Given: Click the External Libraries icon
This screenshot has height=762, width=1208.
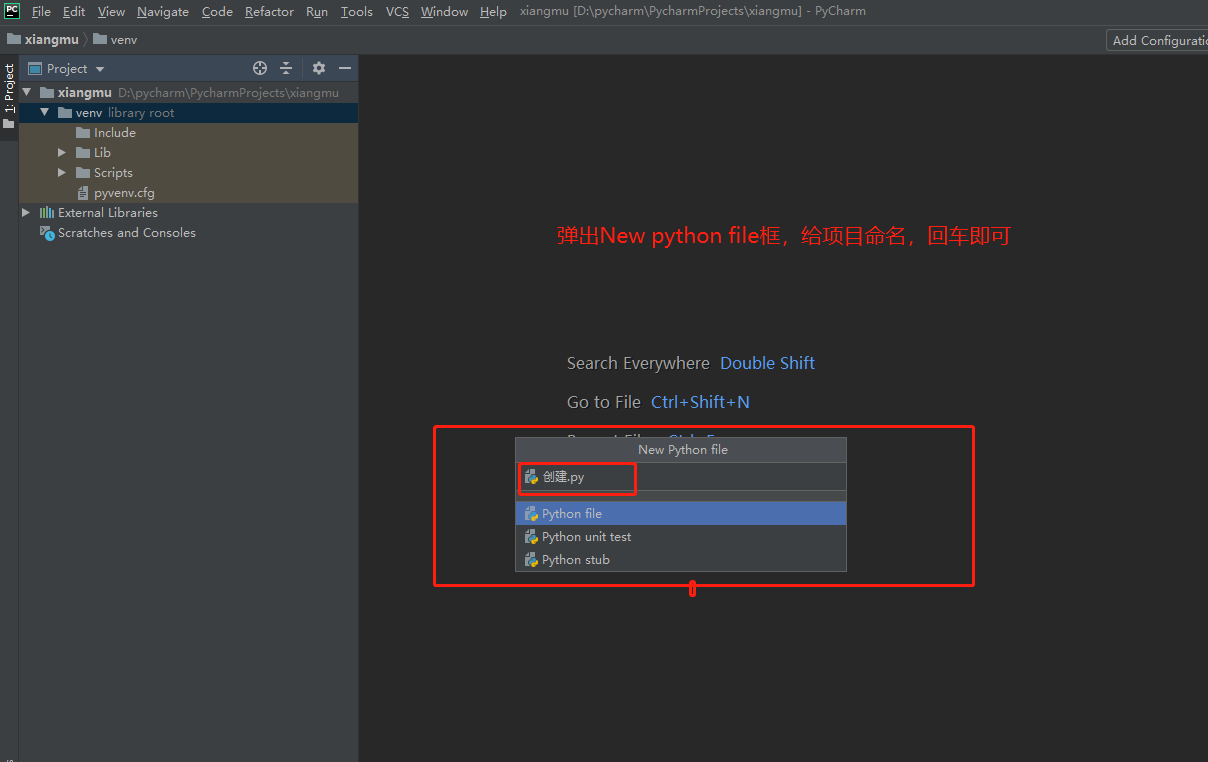Looking at the screenshot, I should pos(47,212).
